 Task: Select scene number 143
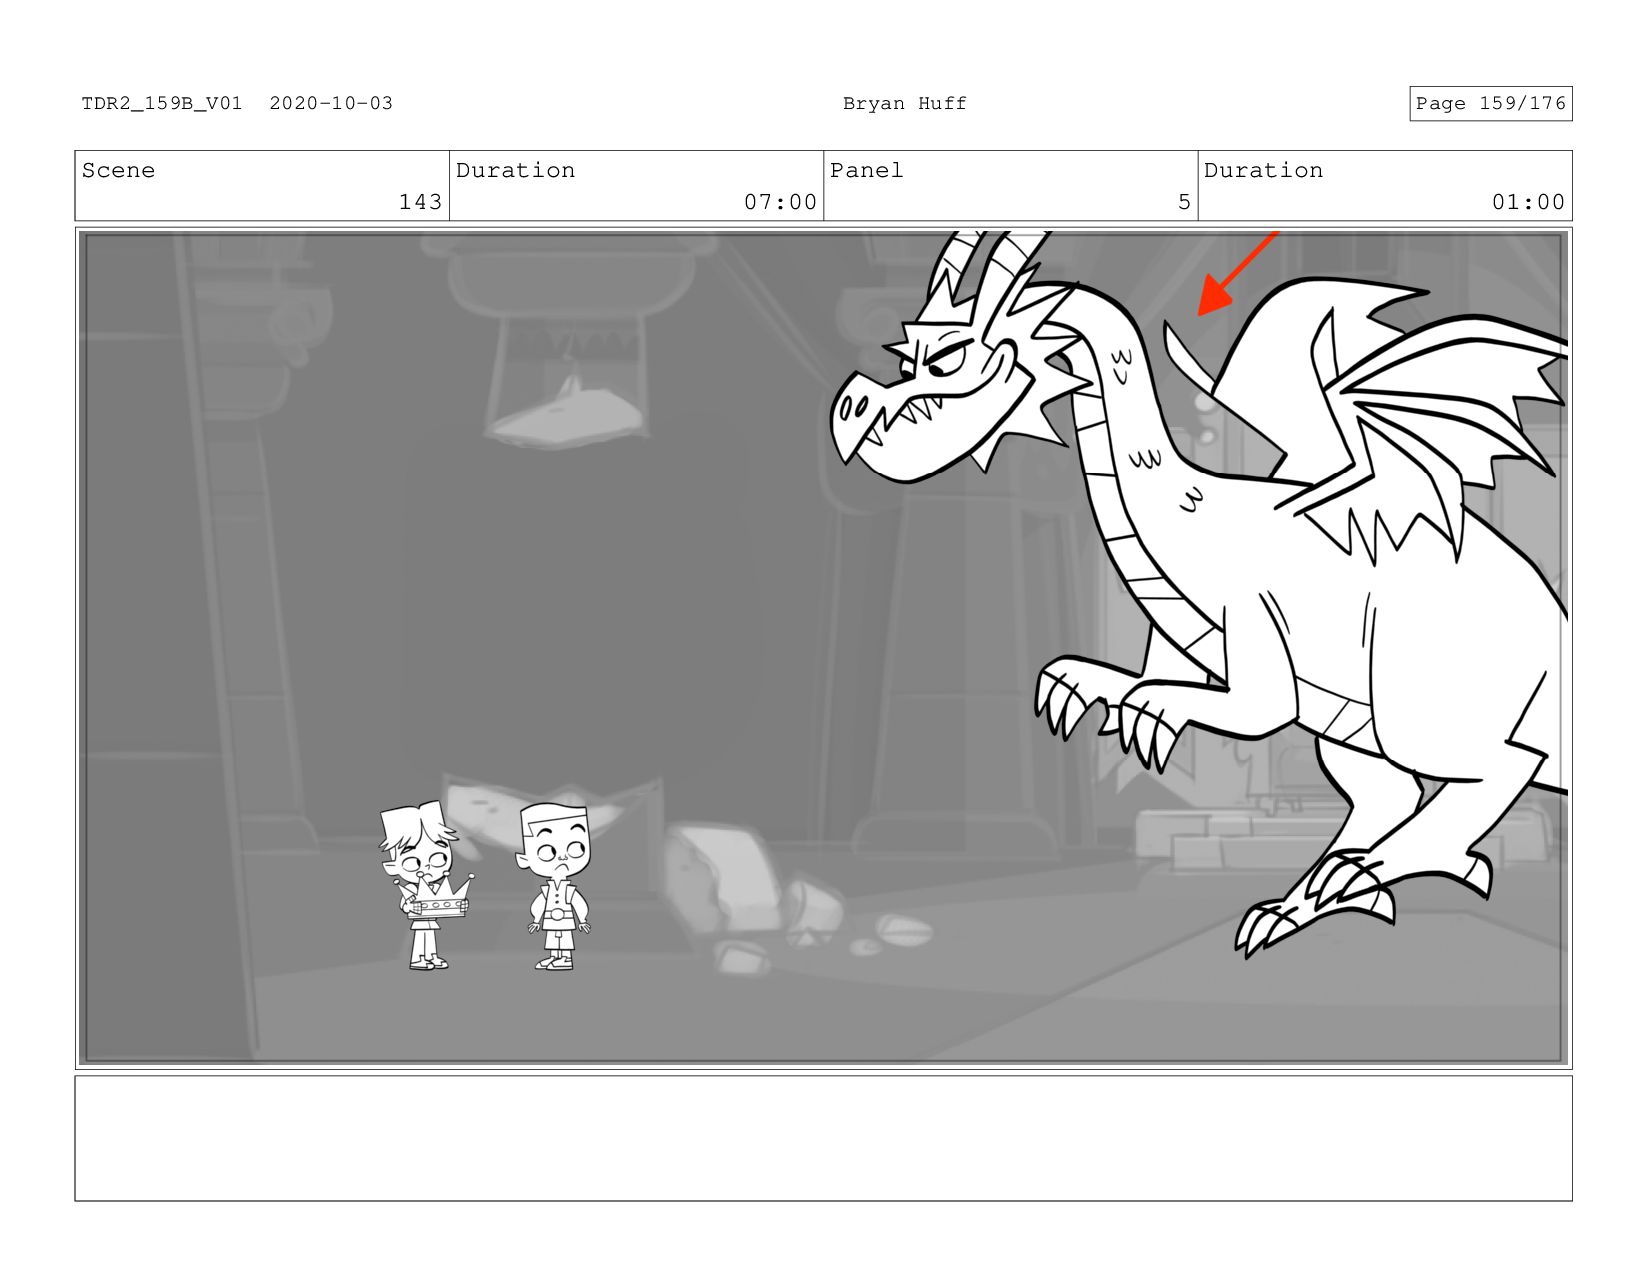coord(420,202)
